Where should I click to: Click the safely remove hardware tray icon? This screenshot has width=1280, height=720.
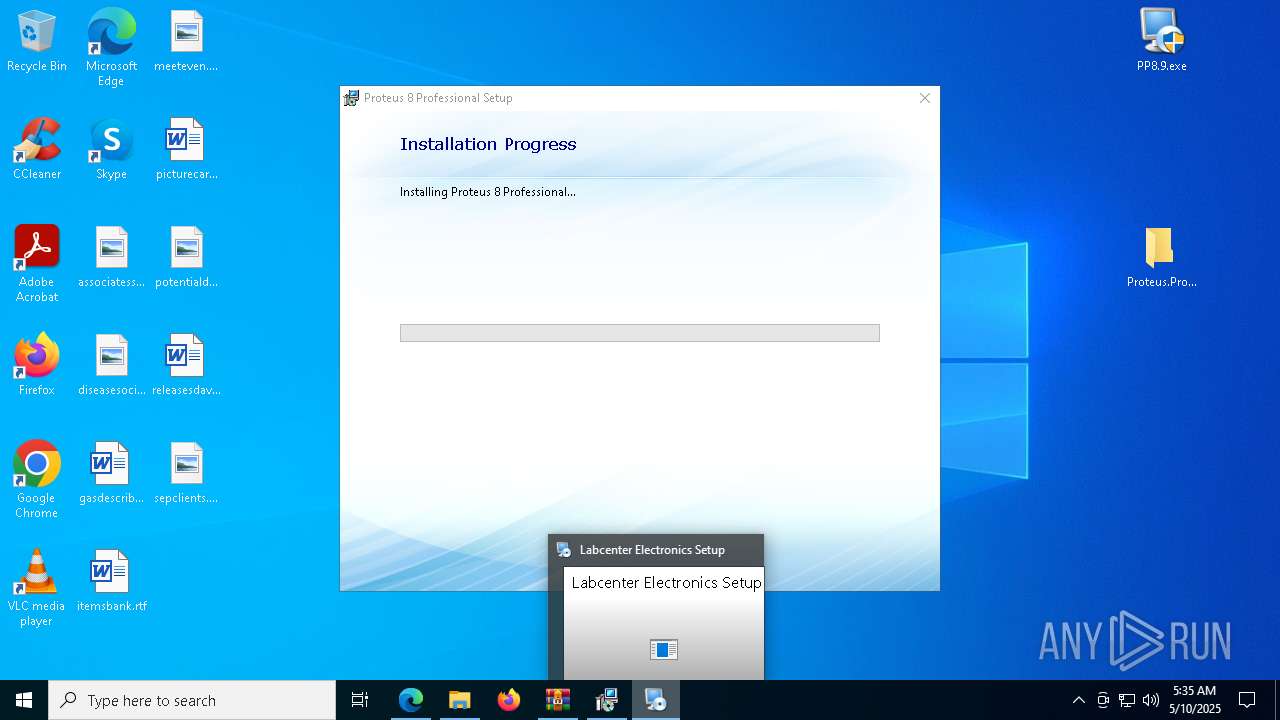click(1103, 700)
